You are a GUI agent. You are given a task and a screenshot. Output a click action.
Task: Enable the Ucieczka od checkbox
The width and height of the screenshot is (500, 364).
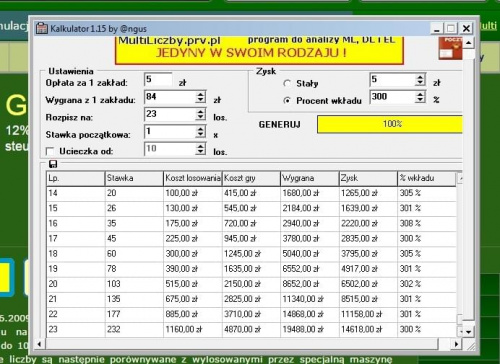point(50,152)
